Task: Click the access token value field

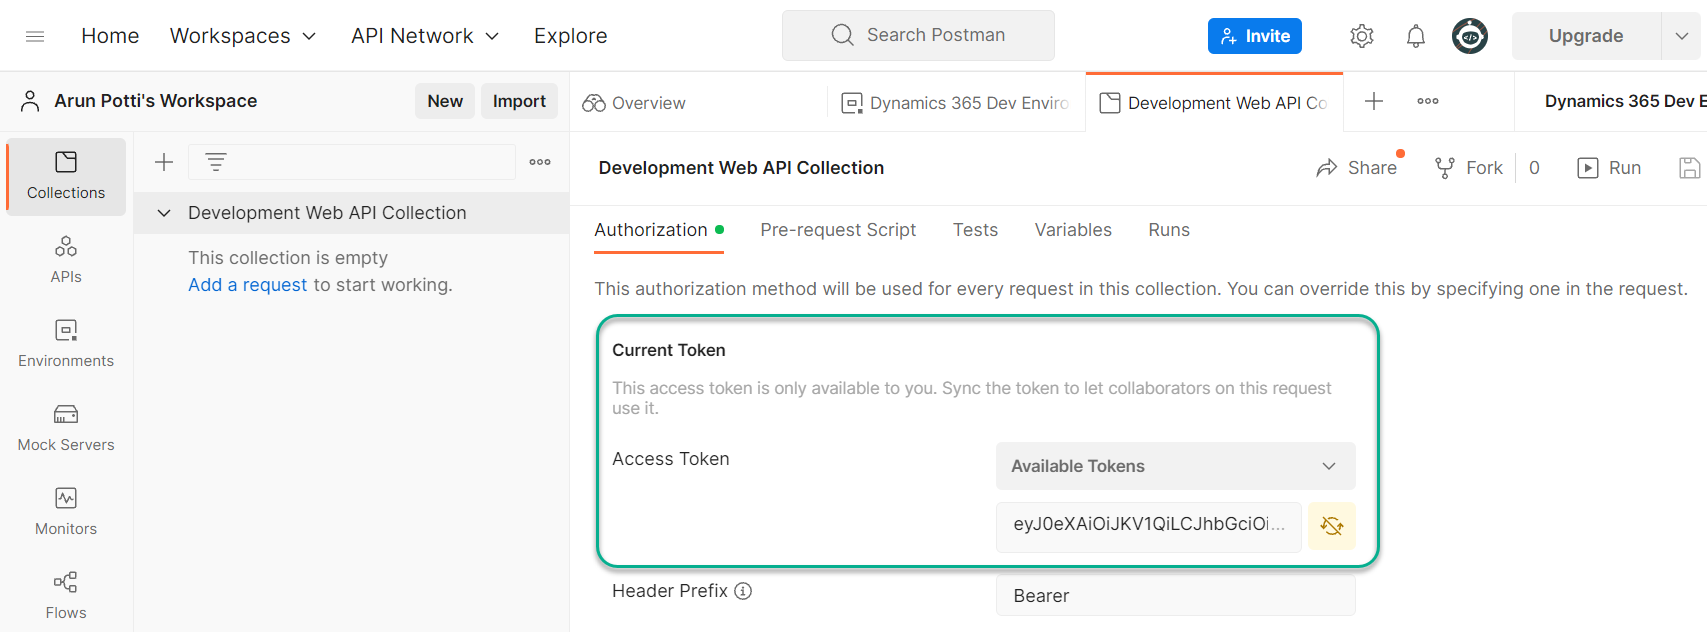Action: (1149, 526)
